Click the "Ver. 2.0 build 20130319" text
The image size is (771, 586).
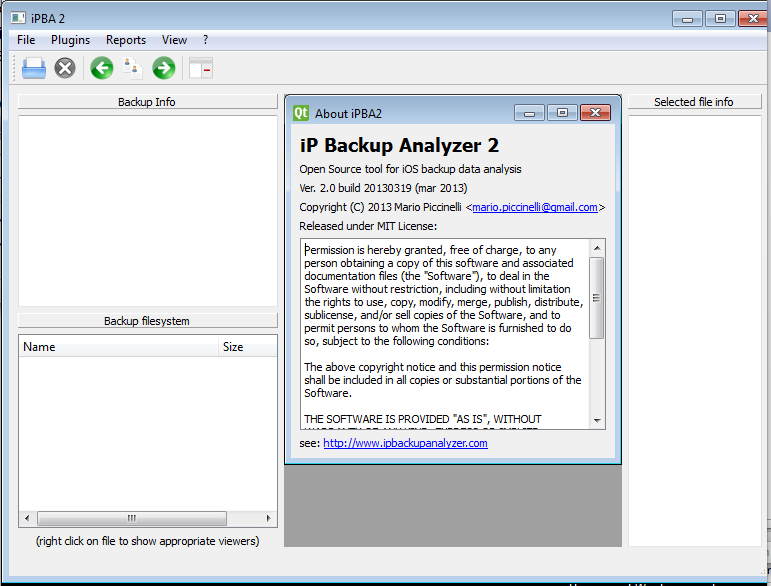(x=356, y=188)
